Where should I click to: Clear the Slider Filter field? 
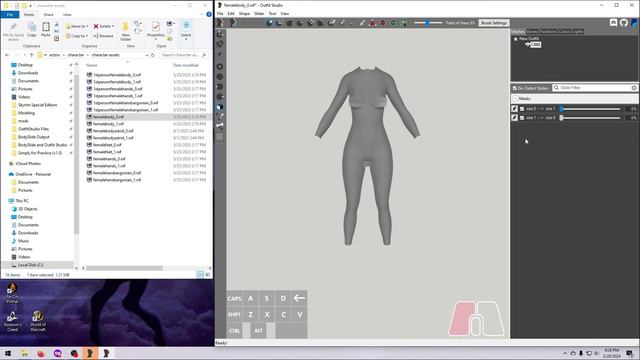click(634, 88)
